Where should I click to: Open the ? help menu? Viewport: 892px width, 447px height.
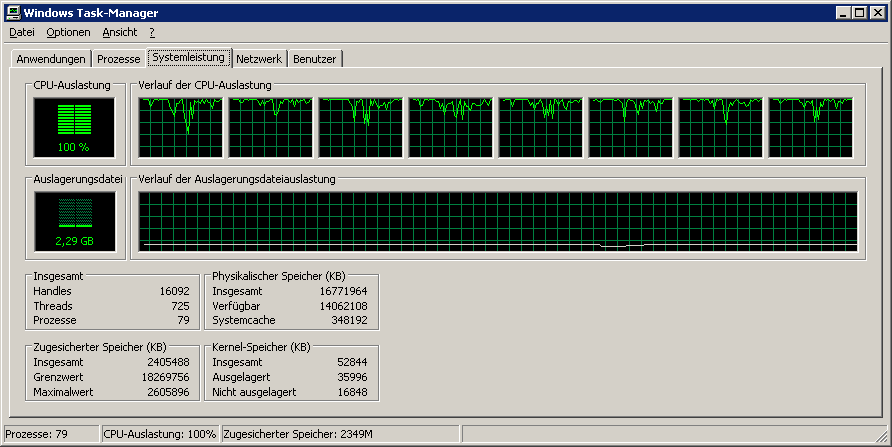click(152, 33)
